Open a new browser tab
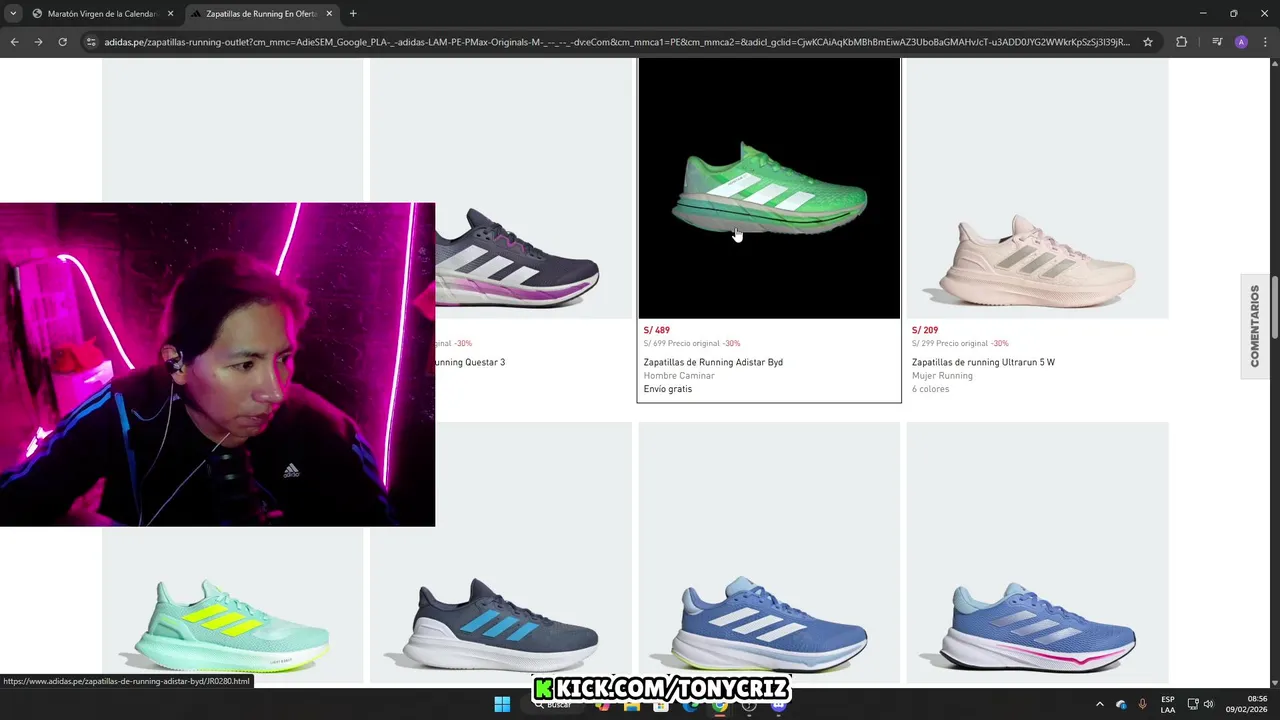The height and width of the screenshot is (720, 1280). pyautogui.click(x=353, y=14)
